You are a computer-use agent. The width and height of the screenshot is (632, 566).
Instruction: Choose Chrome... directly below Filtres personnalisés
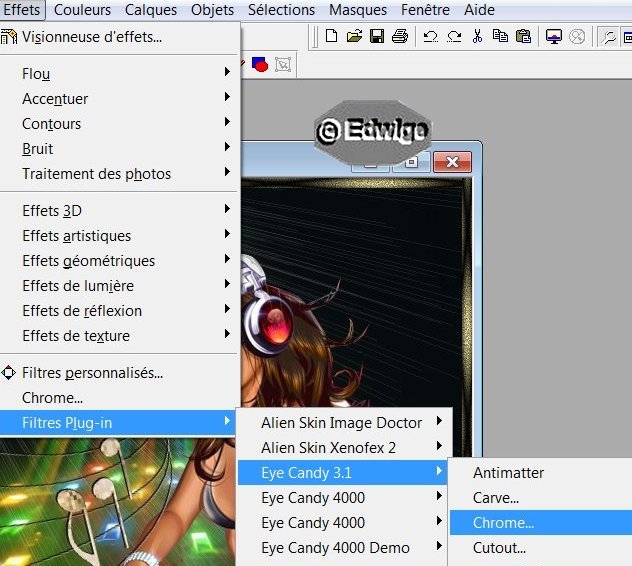pos(119,398)
